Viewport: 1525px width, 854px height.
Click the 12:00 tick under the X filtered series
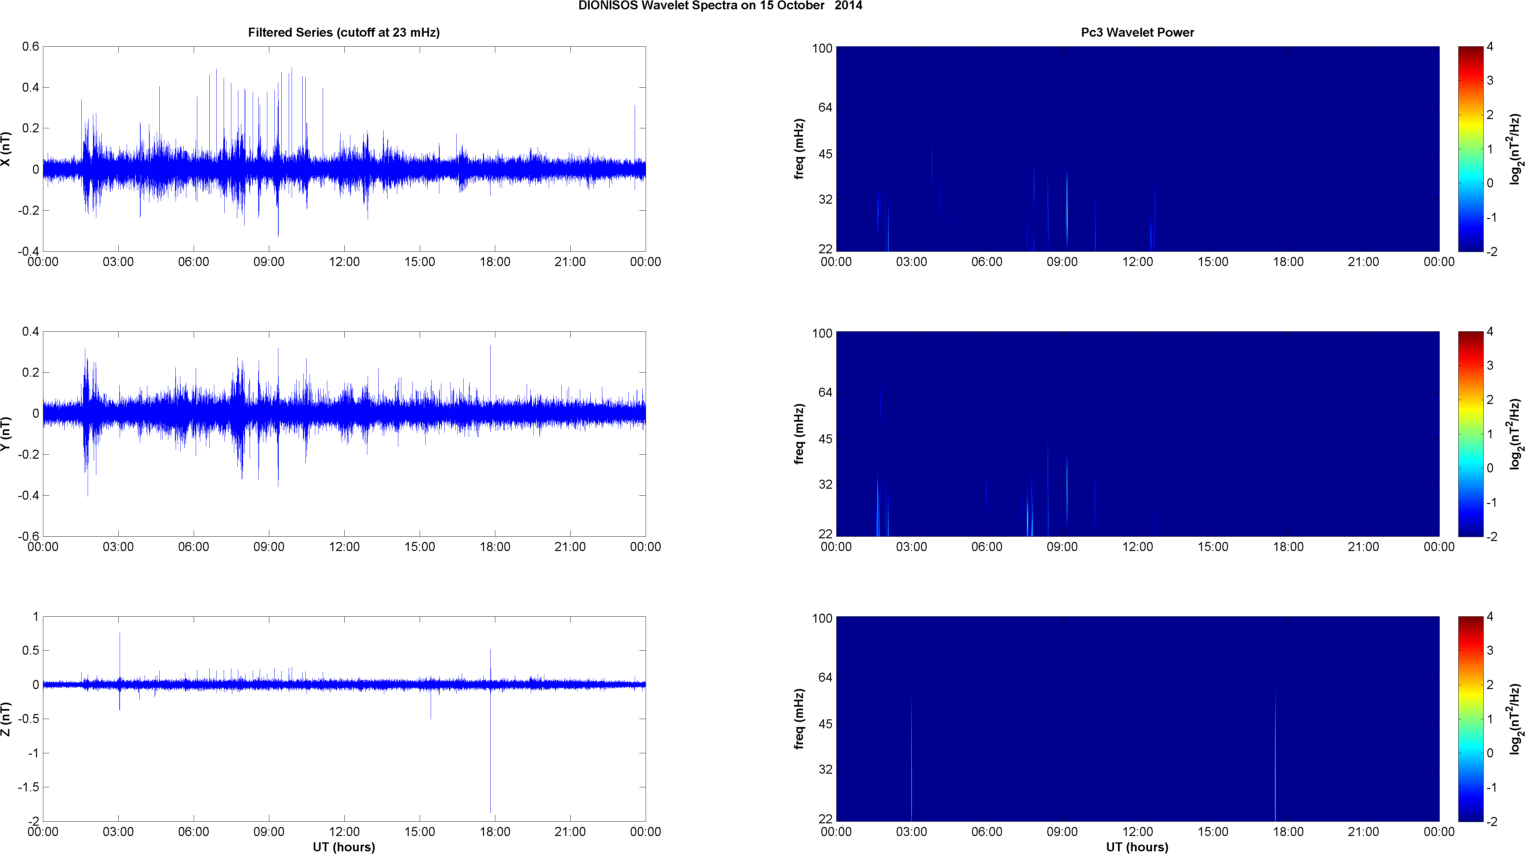(344, 262)
